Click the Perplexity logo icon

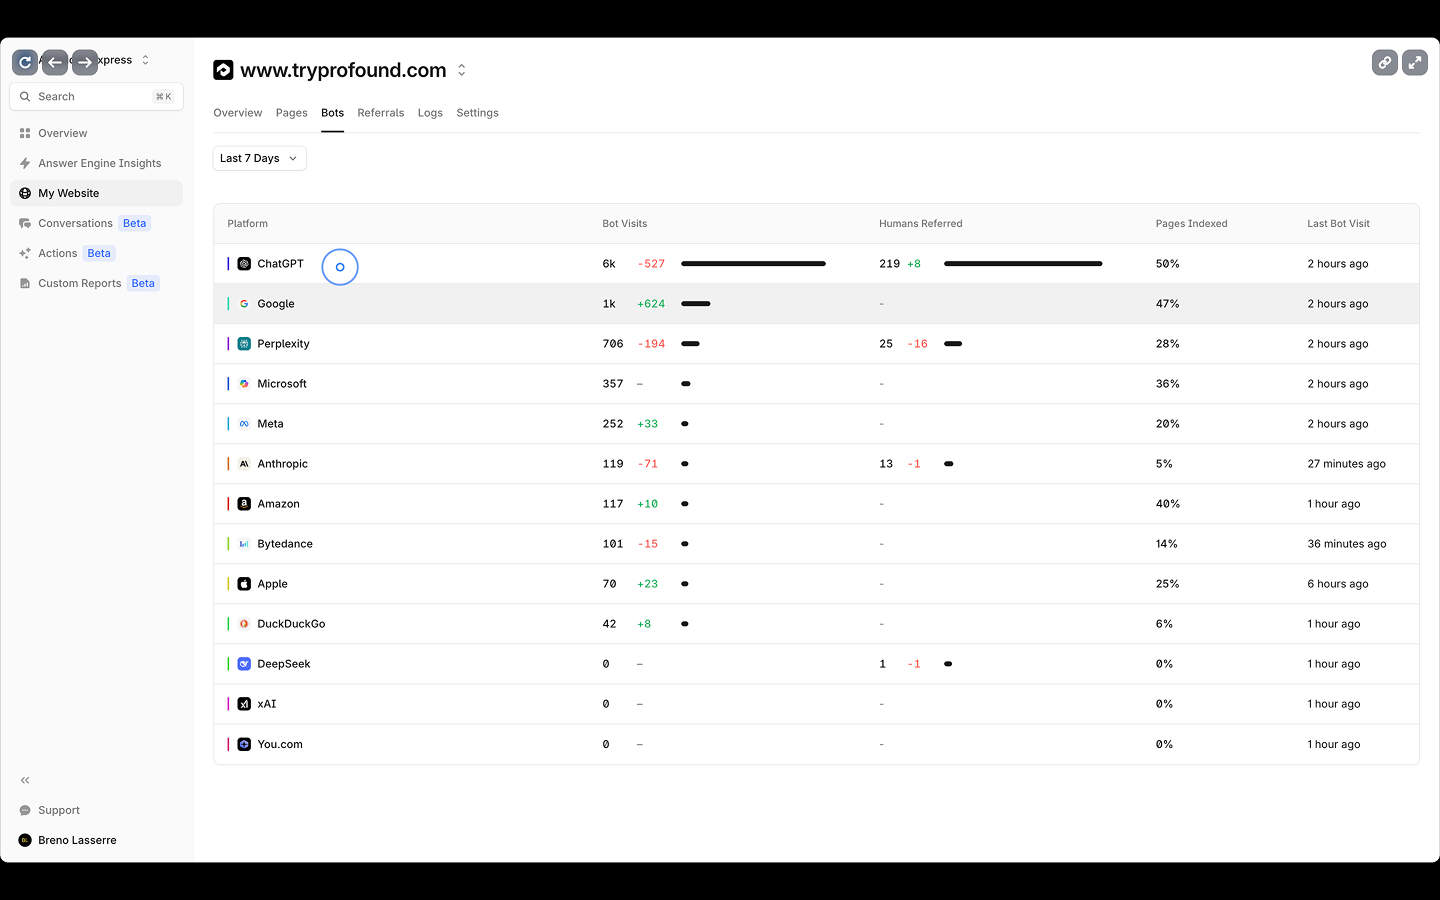tap(244, 344)
